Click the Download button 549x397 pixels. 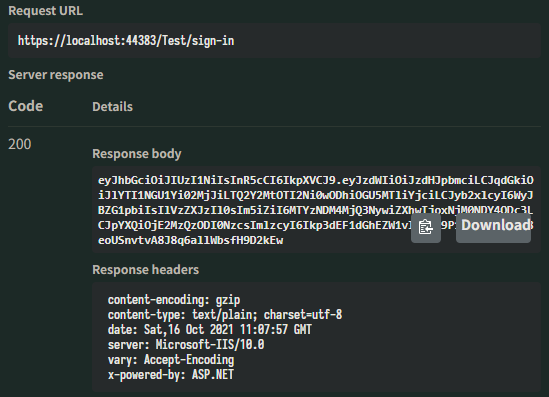pyautogui.click(x=493, y=228)
